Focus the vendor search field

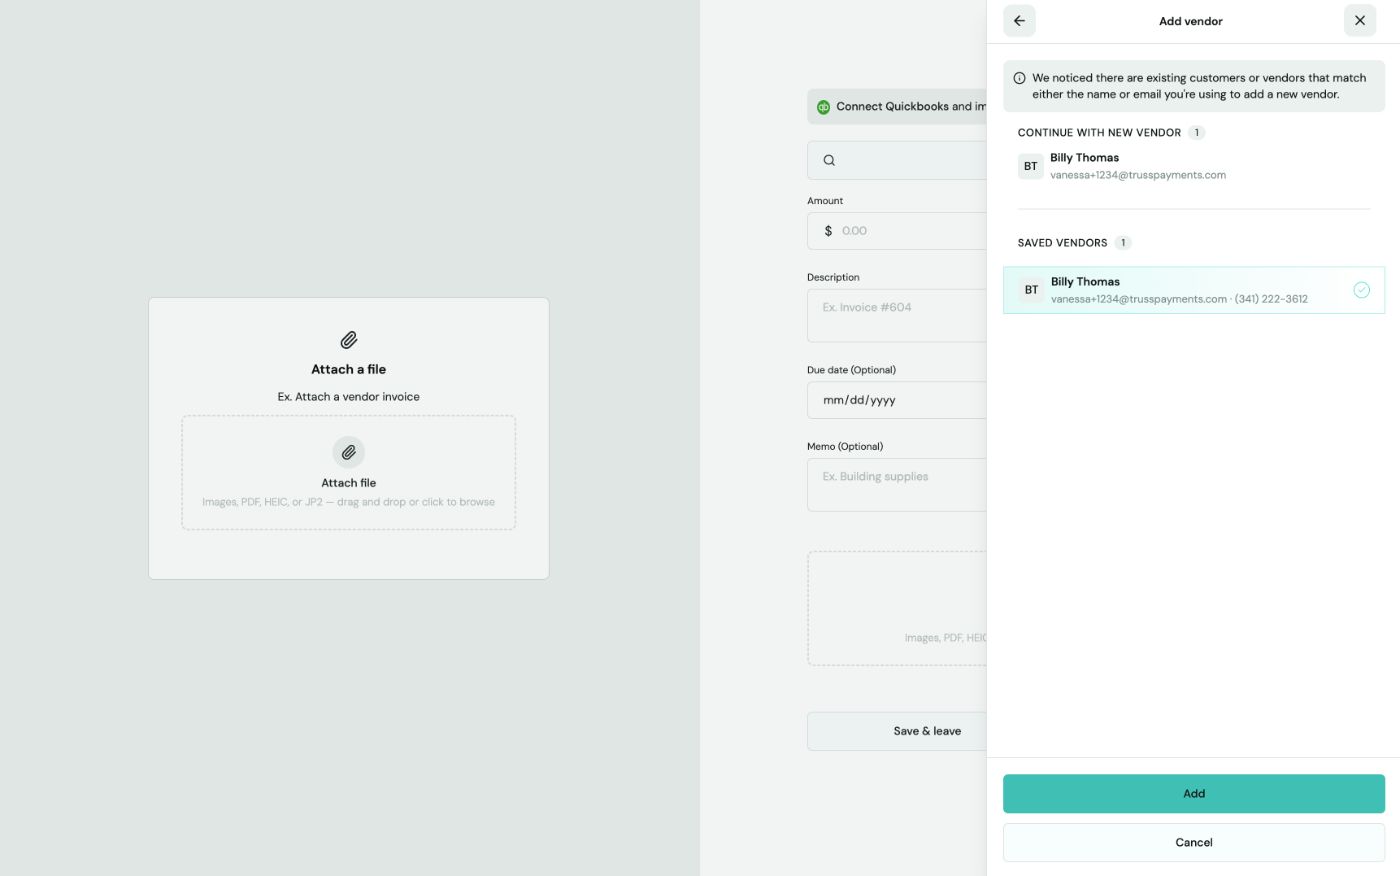[x=897, y=160]
